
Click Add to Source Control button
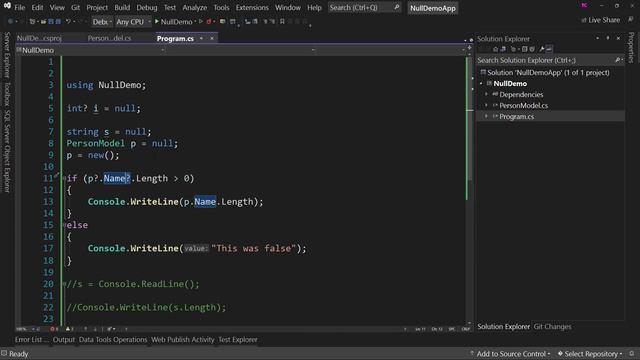(x=510, y=354)
